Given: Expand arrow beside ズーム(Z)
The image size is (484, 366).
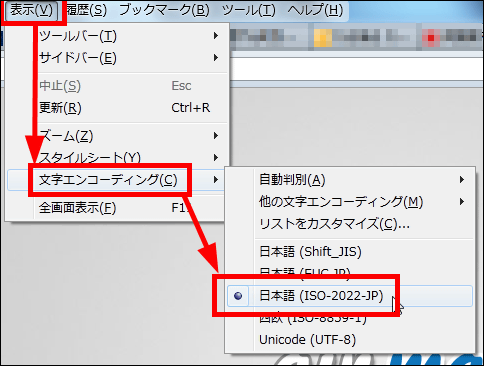Looking at the screenshot, I should click(x=216, y=136).
